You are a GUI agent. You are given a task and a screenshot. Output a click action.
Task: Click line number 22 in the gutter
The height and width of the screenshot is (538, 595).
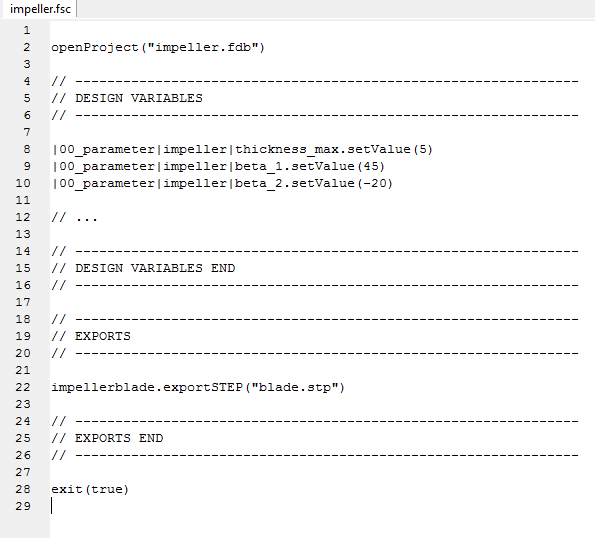click(x=23, y=387)
